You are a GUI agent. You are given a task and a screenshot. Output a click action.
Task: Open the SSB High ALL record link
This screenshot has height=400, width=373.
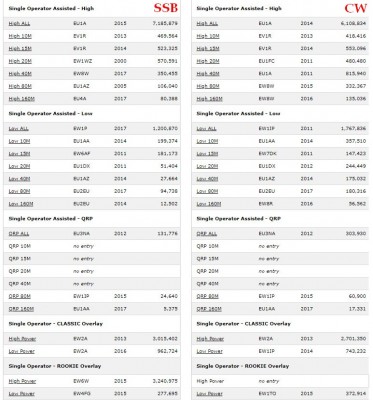pyautogui.click(x=19, y=24)
